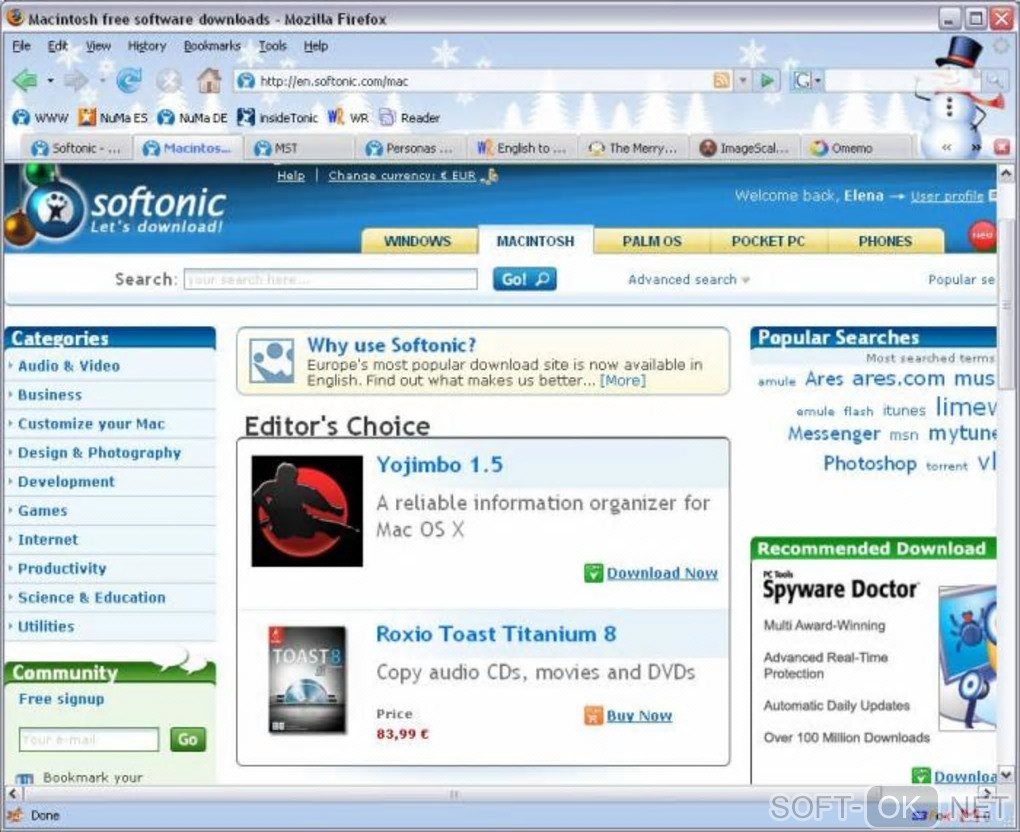This screenshot has width=1020, height=832.
Task: Click in the Your e-mail signup field
Action: tap(89, 740)
